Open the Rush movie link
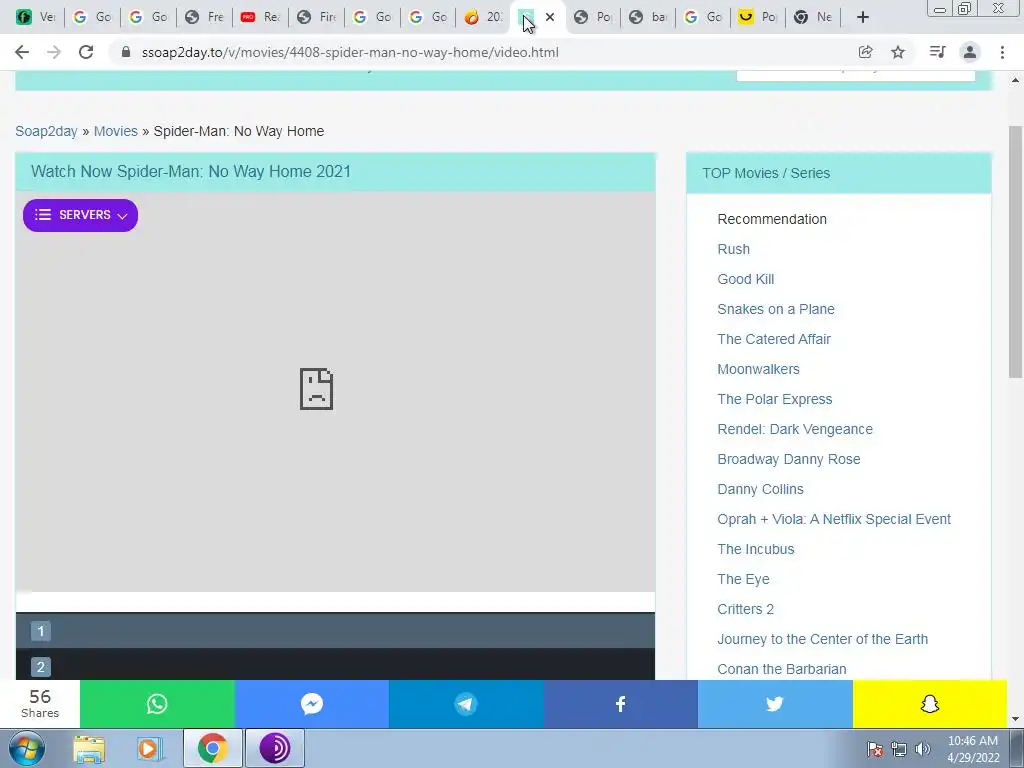The height and width of the screenshot is (768, 1024). click(733, 249)
